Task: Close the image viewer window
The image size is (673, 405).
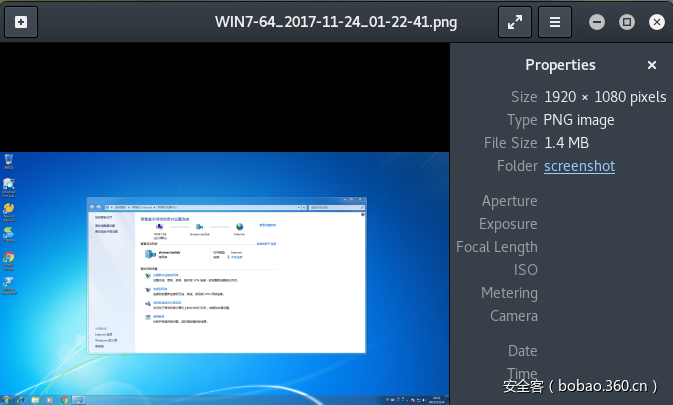Action: (657, 21)
